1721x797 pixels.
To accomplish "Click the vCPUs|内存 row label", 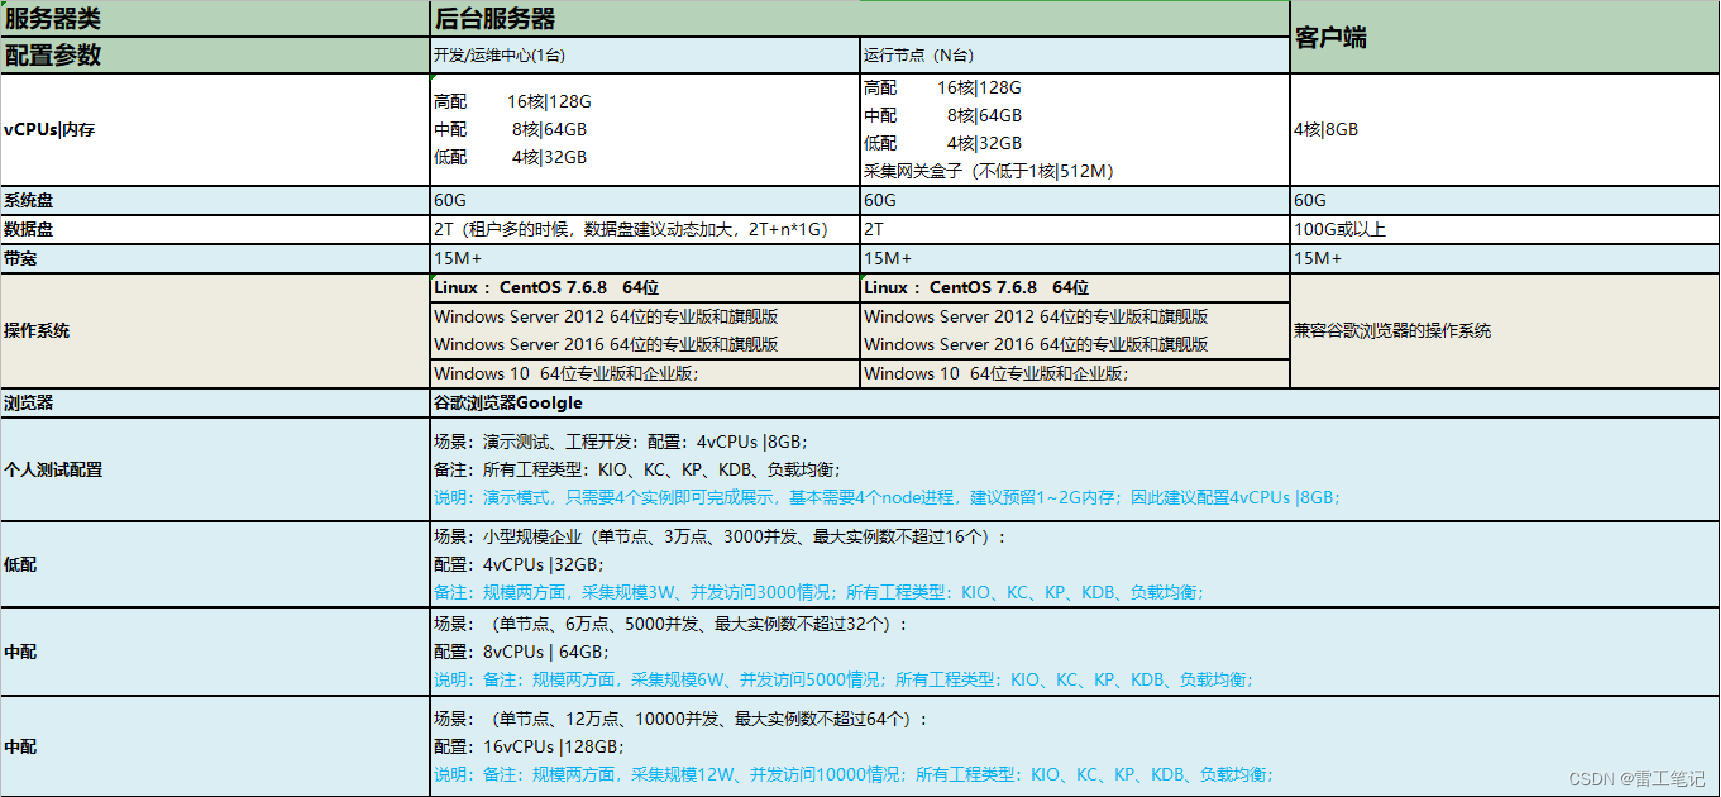I will (x=215, y=129).
